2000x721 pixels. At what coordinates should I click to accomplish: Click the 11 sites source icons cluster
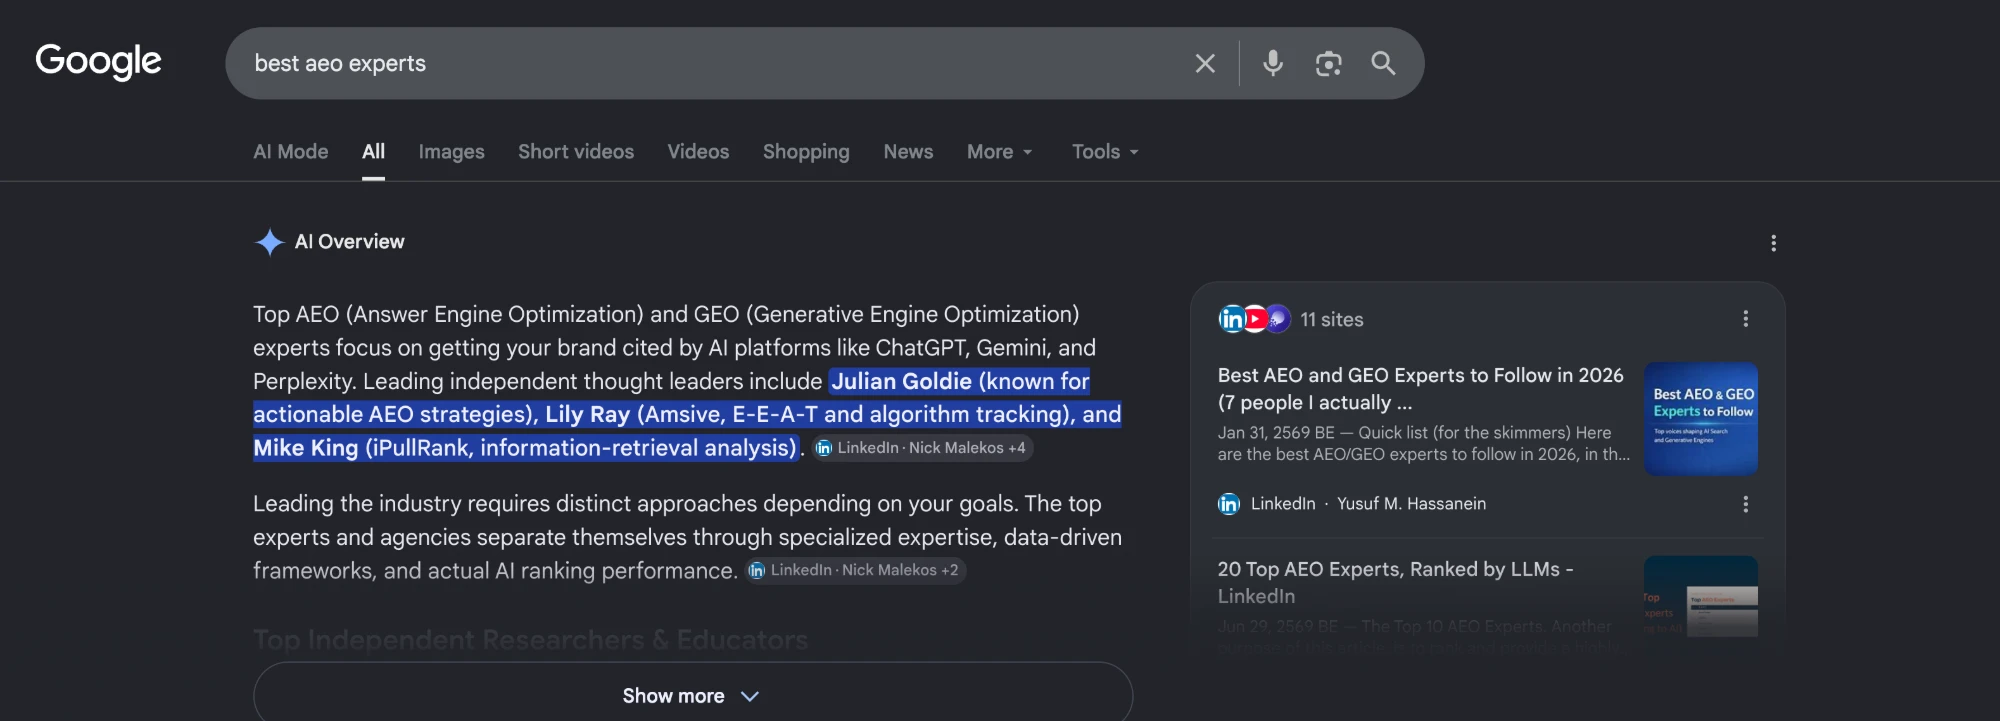pos(1254,319)
